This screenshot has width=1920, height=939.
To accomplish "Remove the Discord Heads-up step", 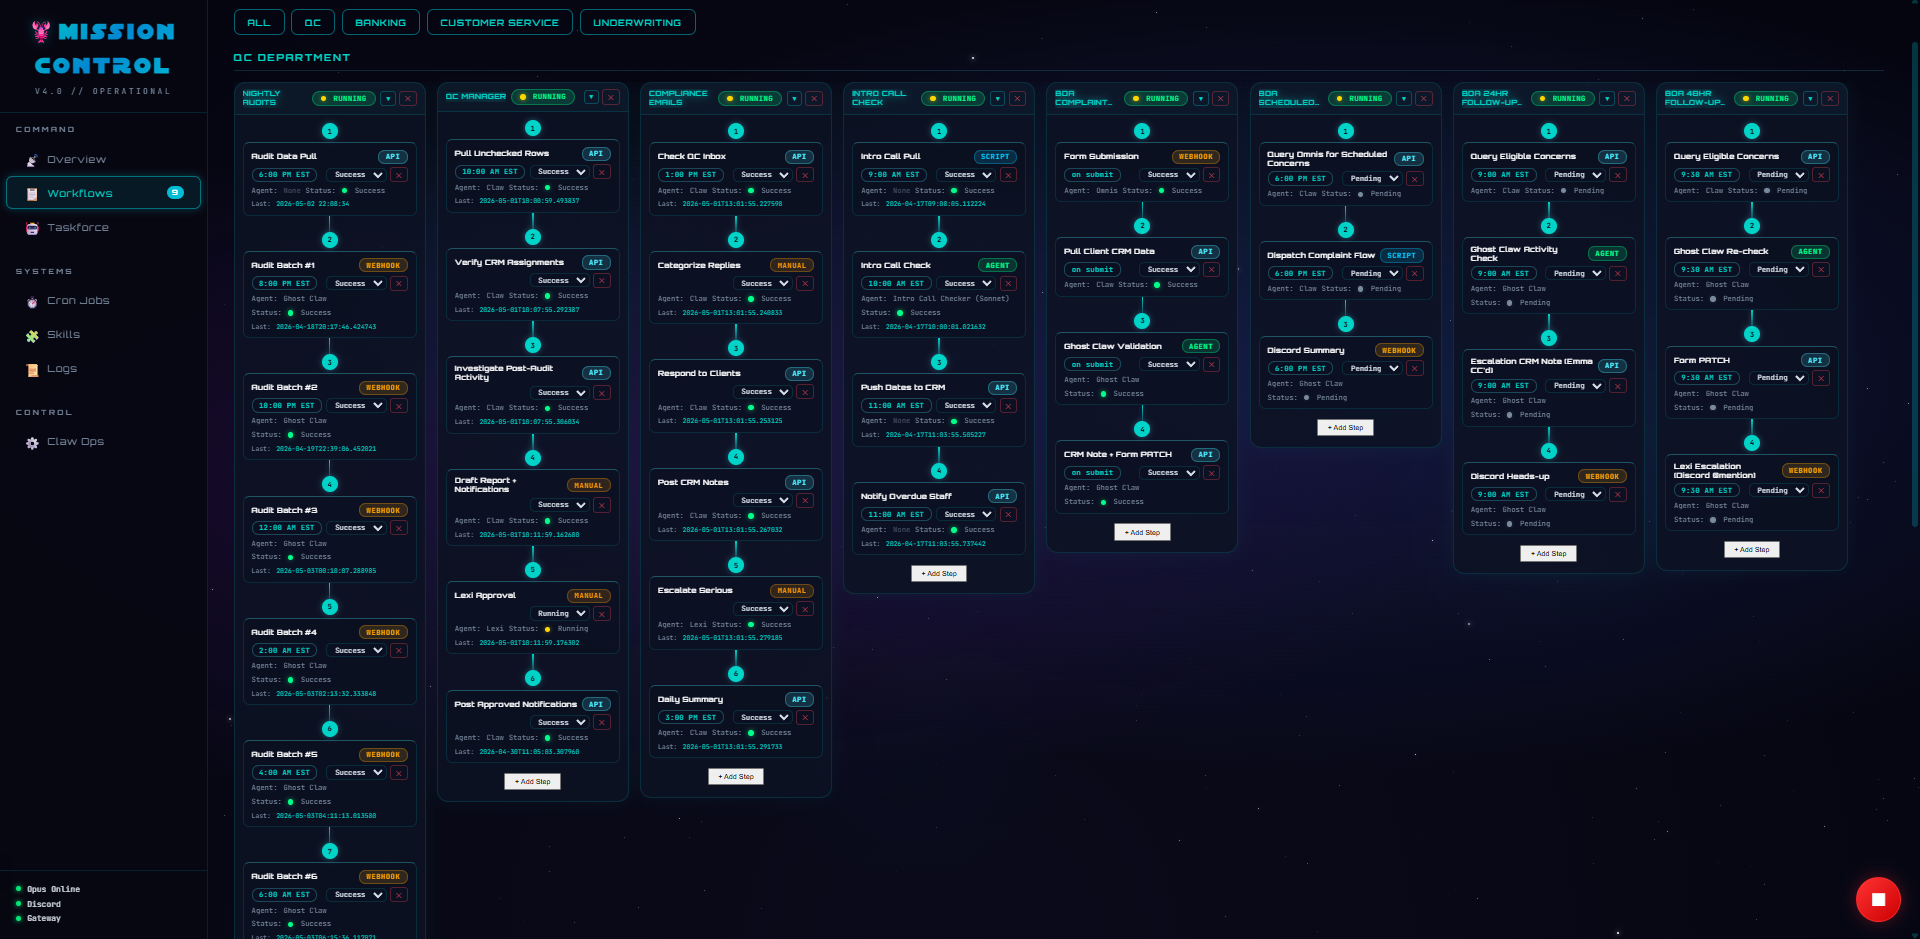I will coord(1618,495).
